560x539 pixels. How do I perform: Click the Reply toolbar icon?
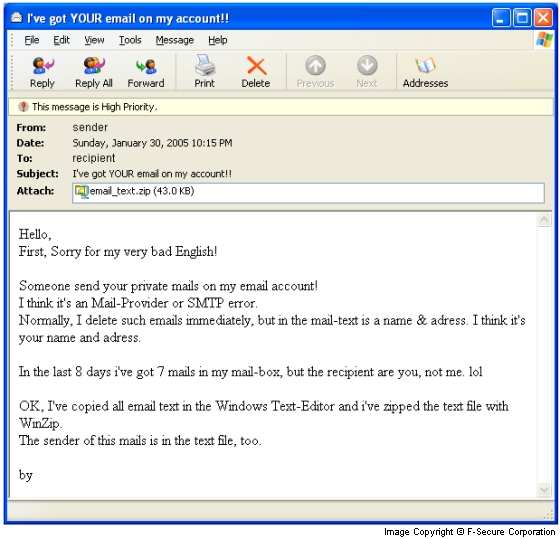(42, 66)
